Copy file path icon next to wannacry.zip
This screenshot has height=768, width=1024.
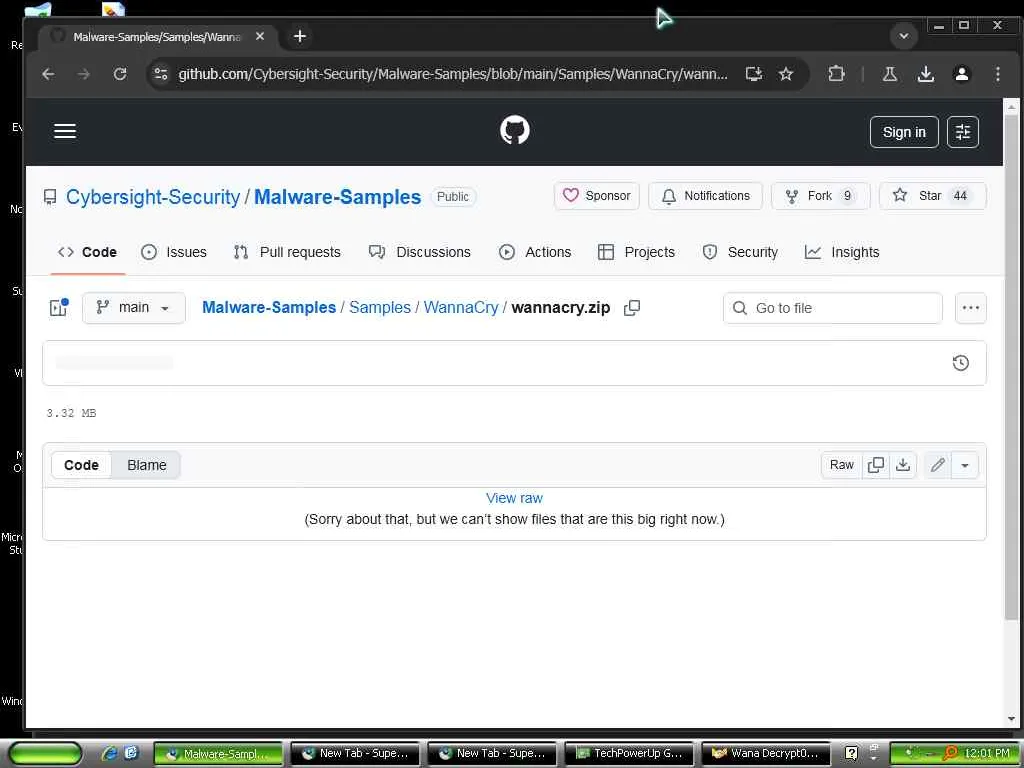tap(632, 308)
